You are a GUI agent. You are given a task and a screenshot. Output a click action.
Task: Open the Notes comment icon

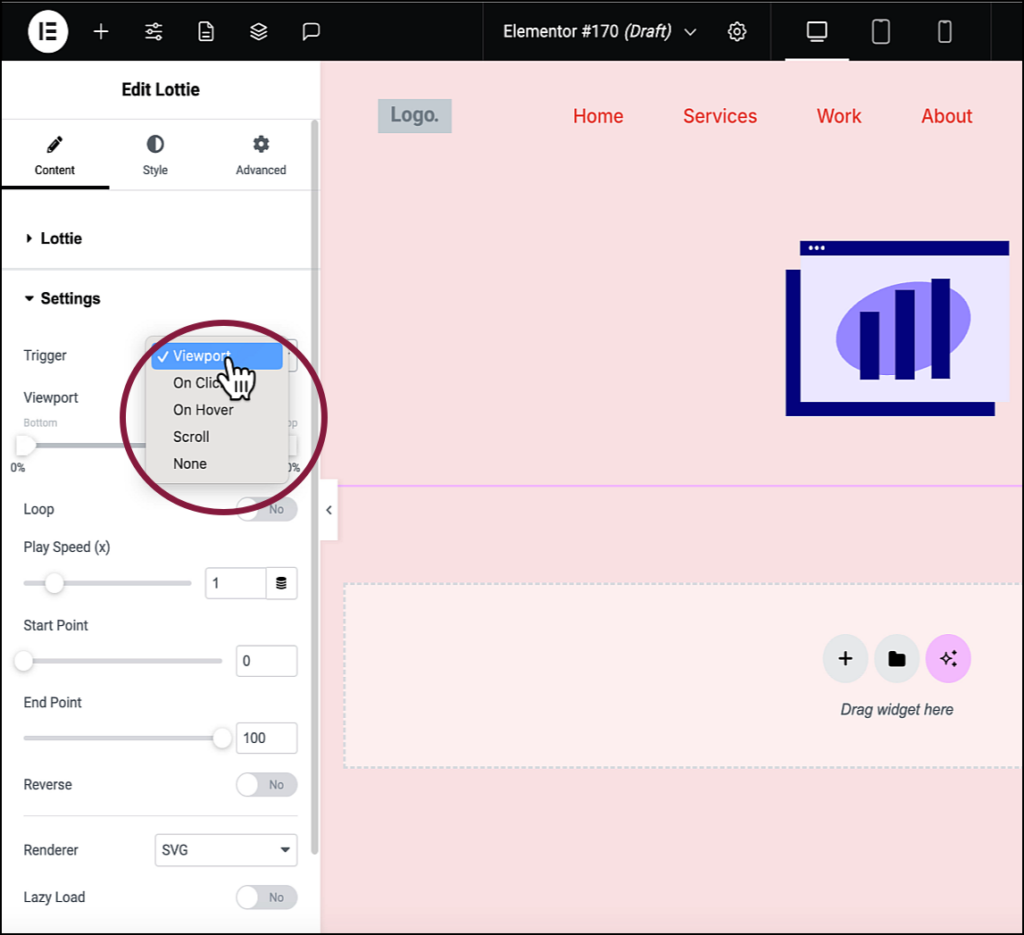point(310,31)
